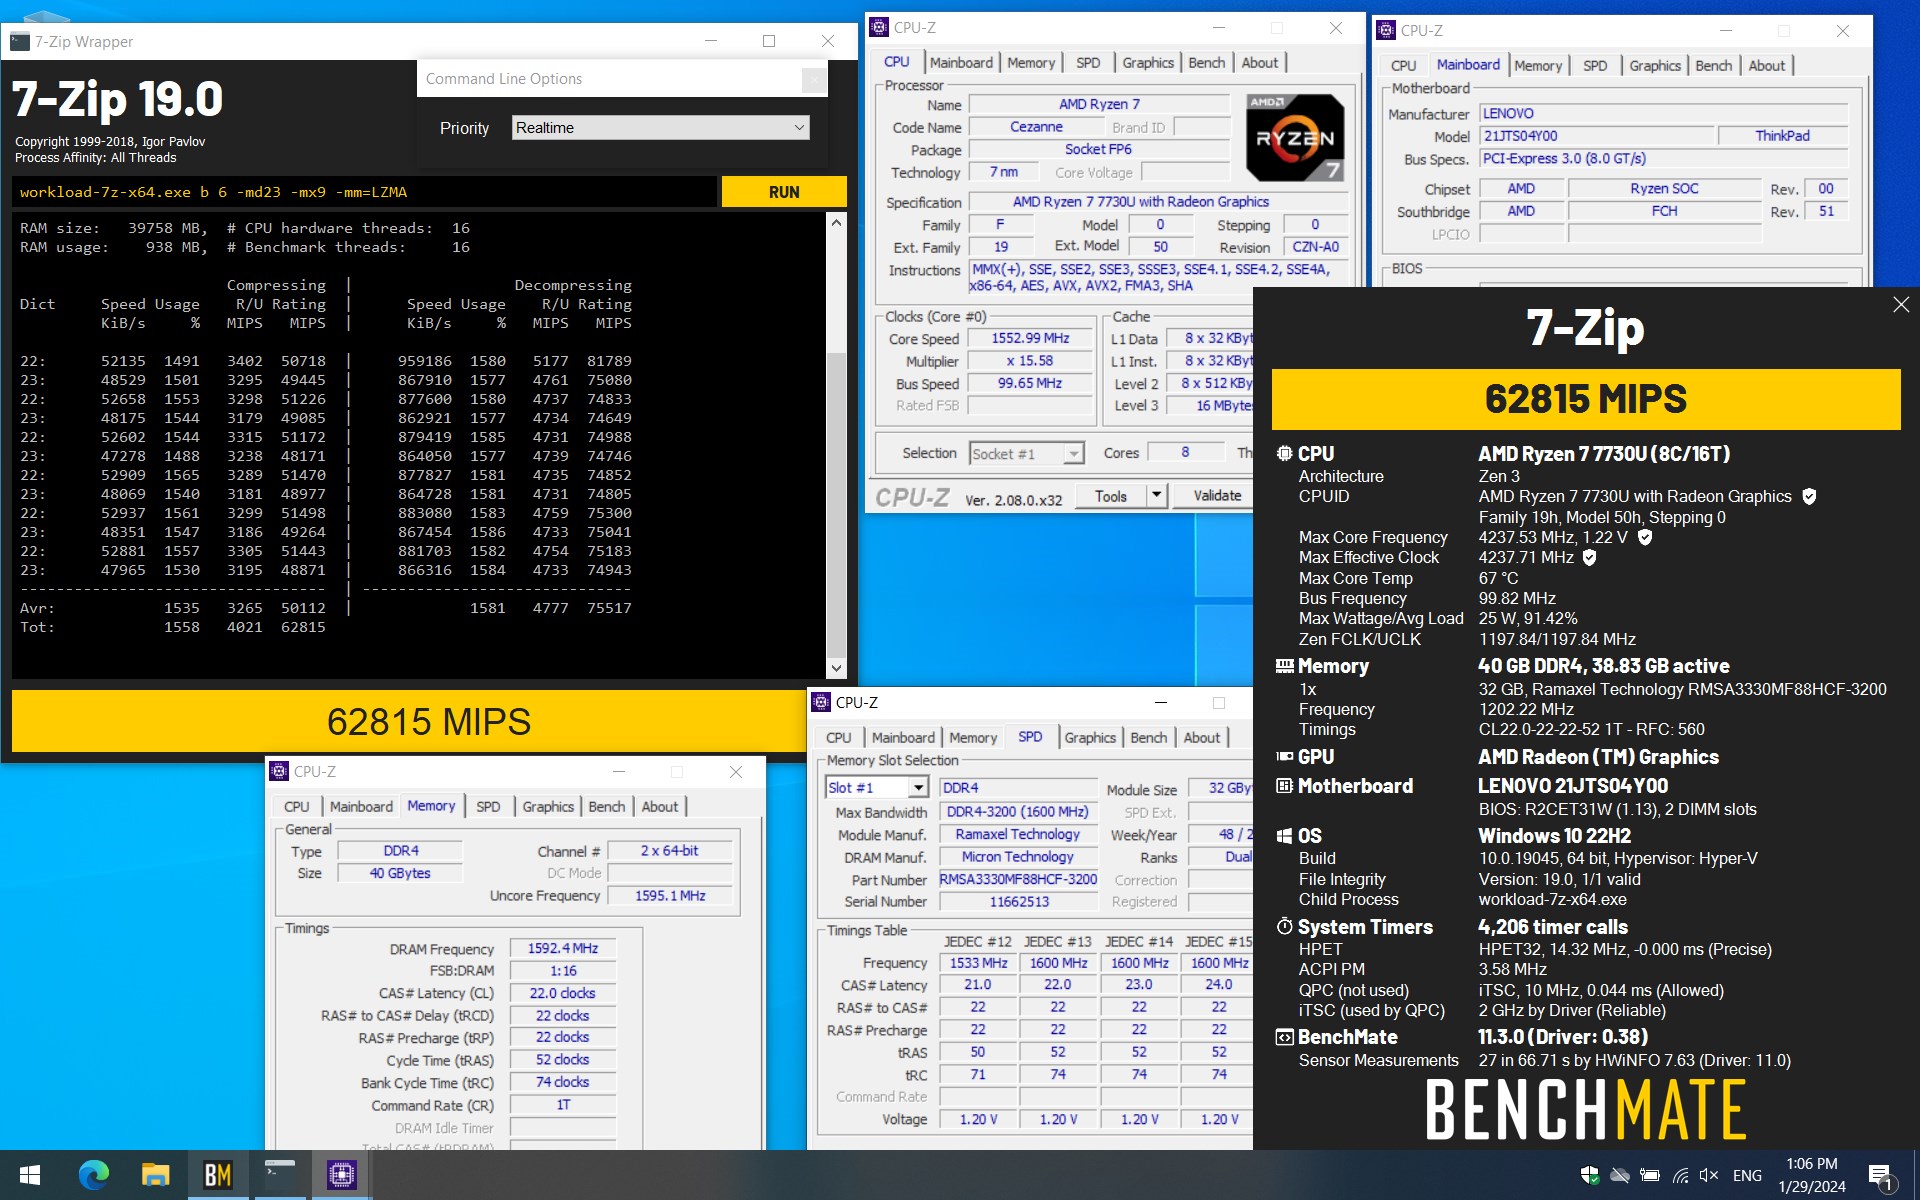Open the clock showing 1:06 PM
The image size is (1920, 1200).
pos(1811,1175)
